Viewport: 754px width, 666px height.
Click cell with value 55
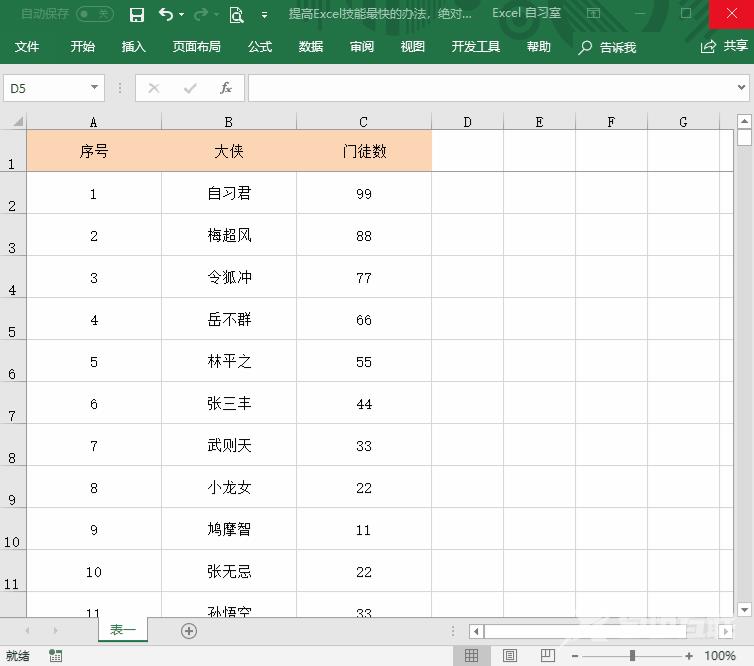364,361
